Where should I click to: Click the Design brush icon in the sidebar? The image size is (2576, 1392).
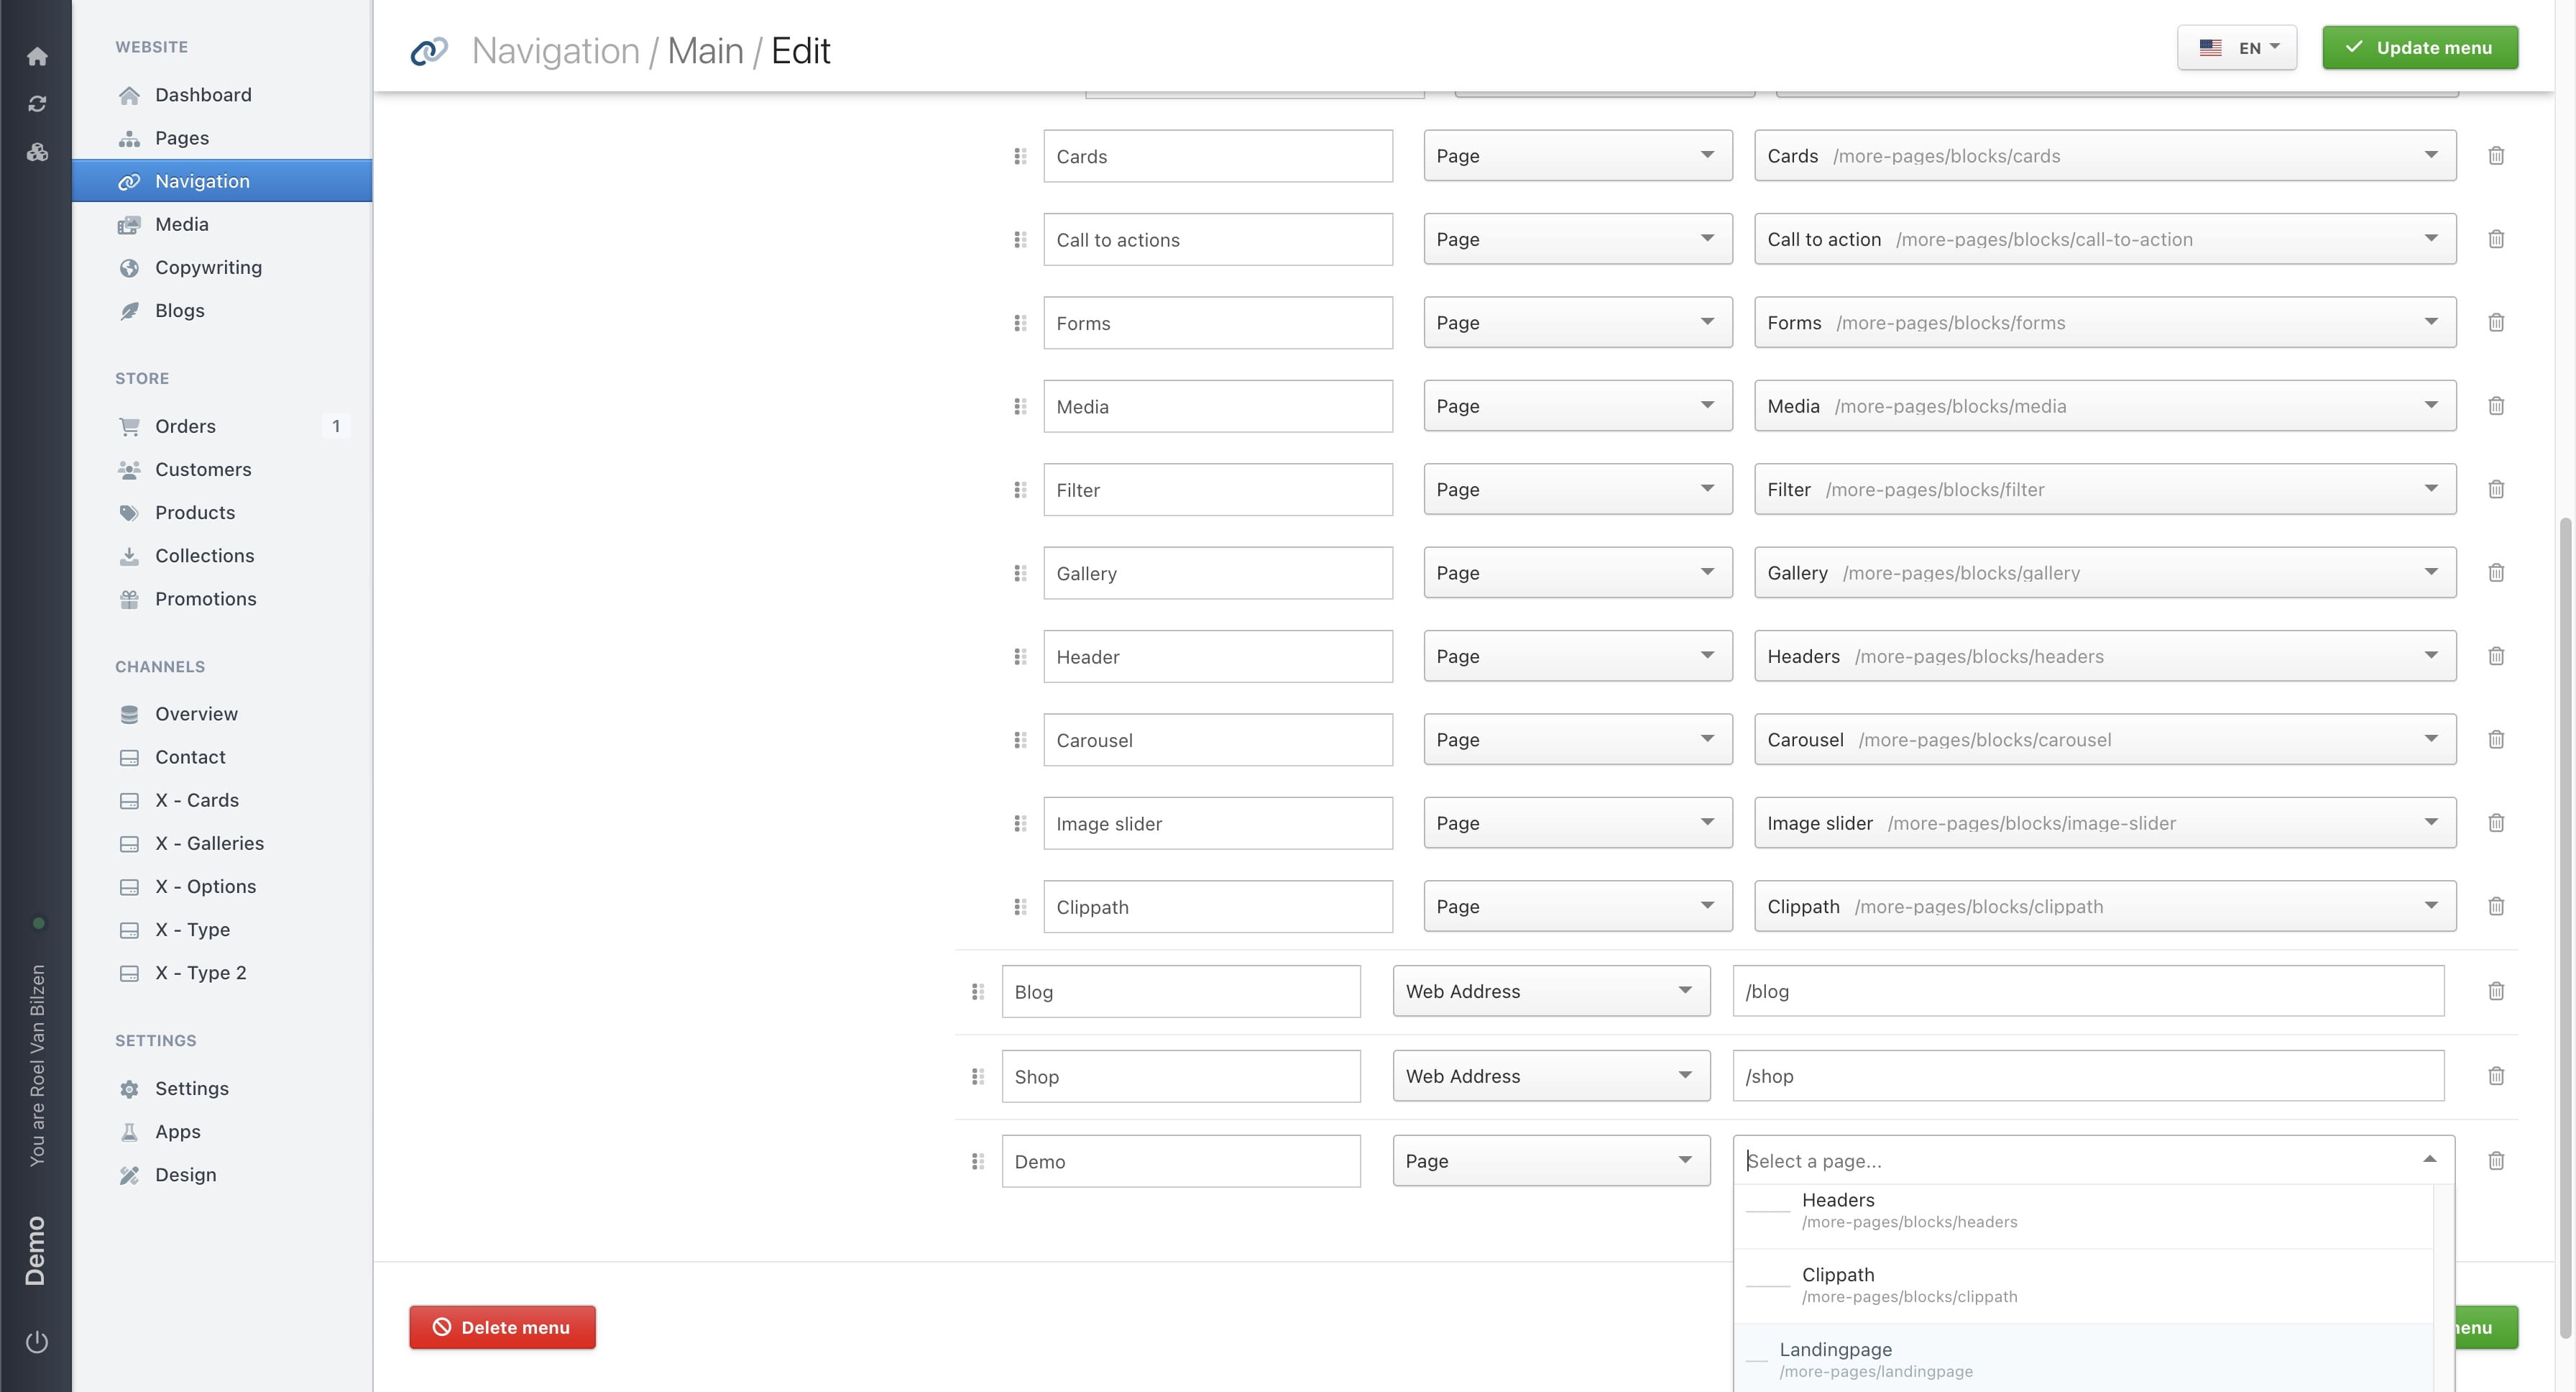click(130, 1174)
